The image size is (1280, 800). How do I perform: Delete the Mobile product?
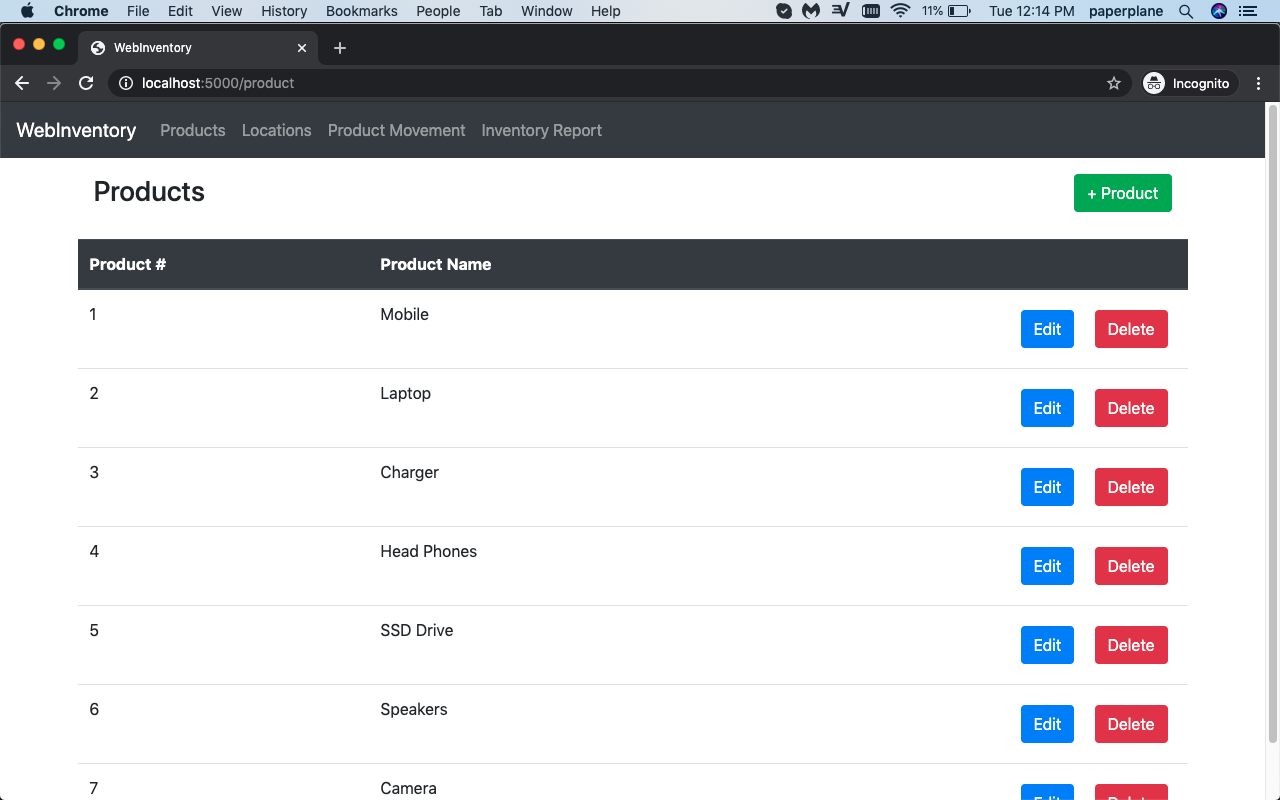click(x=1131, y=329)
